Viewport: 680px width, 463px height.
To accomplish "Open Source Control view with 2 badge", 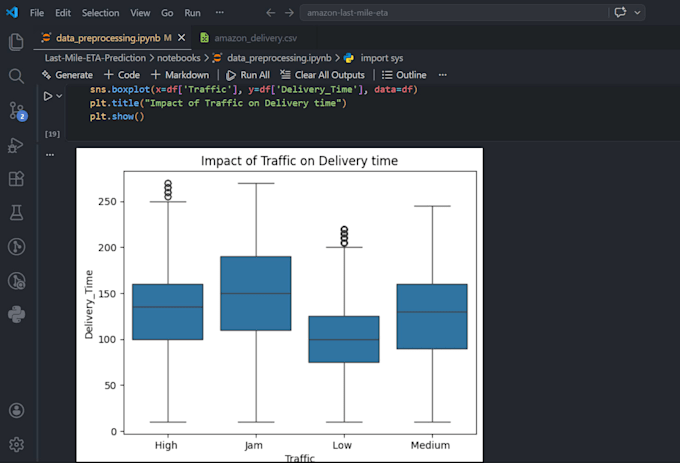I will tap(17, 111).
